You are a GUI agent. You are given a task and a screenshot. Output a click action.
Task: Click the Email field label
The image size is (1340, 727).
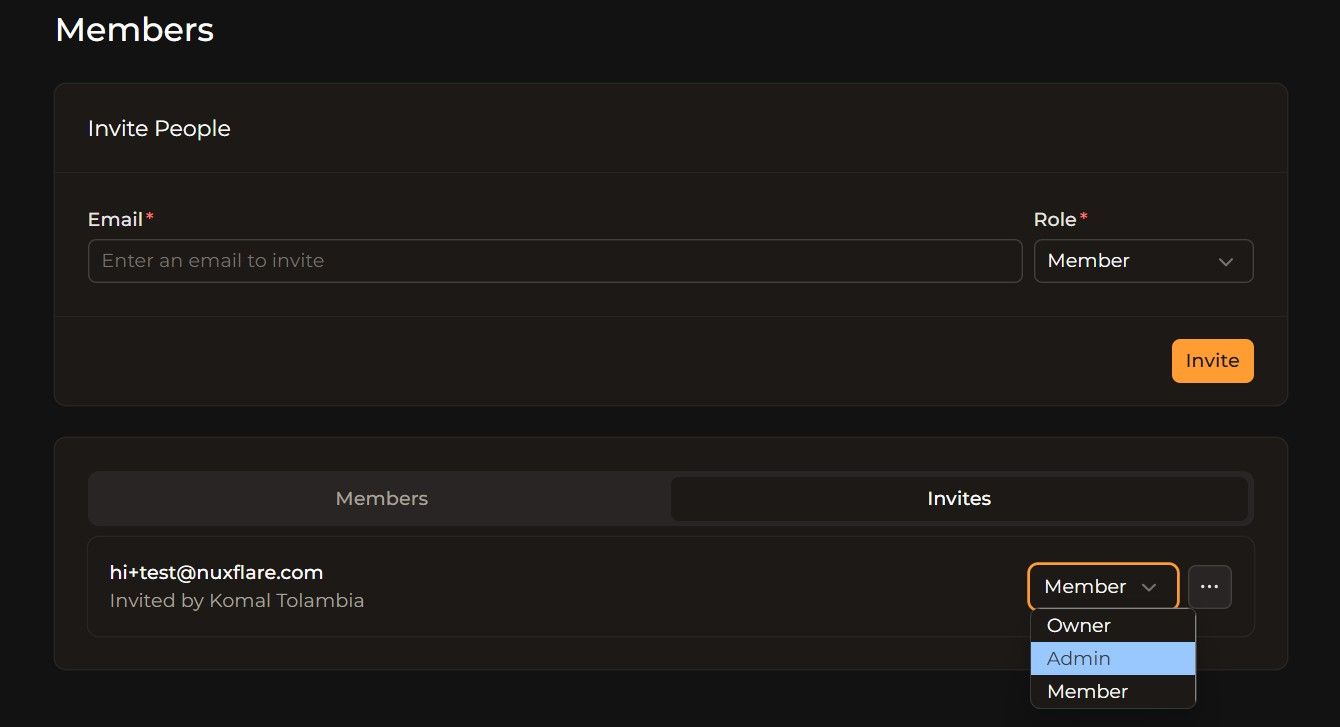(x=112, y=219)
